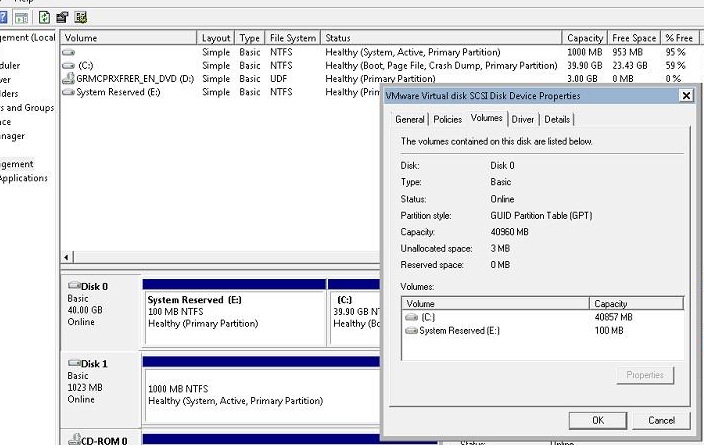Screen dimensions: 704x448
Task: Select the 1000 MB NTFS partition on Disk 1
Action: pos(260,394)
